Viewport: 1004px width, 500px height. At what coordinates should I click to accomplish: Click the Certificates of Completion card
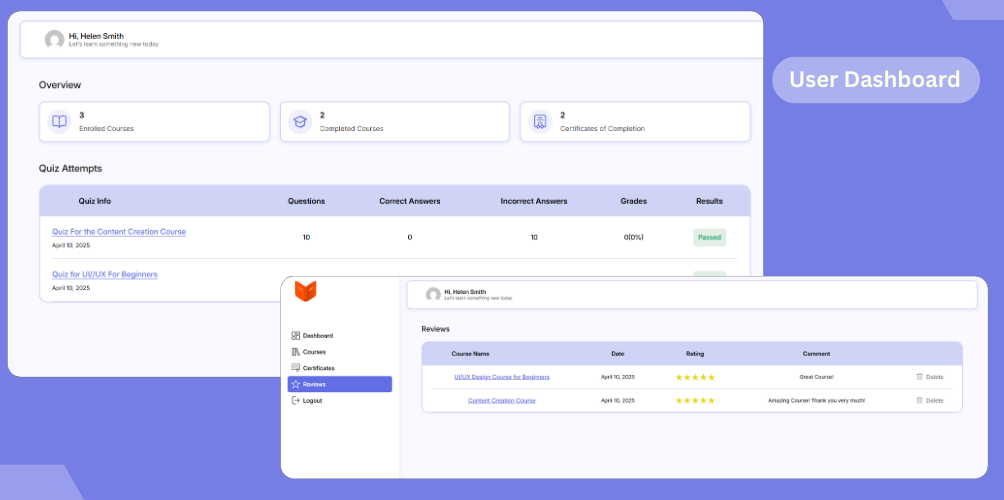pos(635,122)
